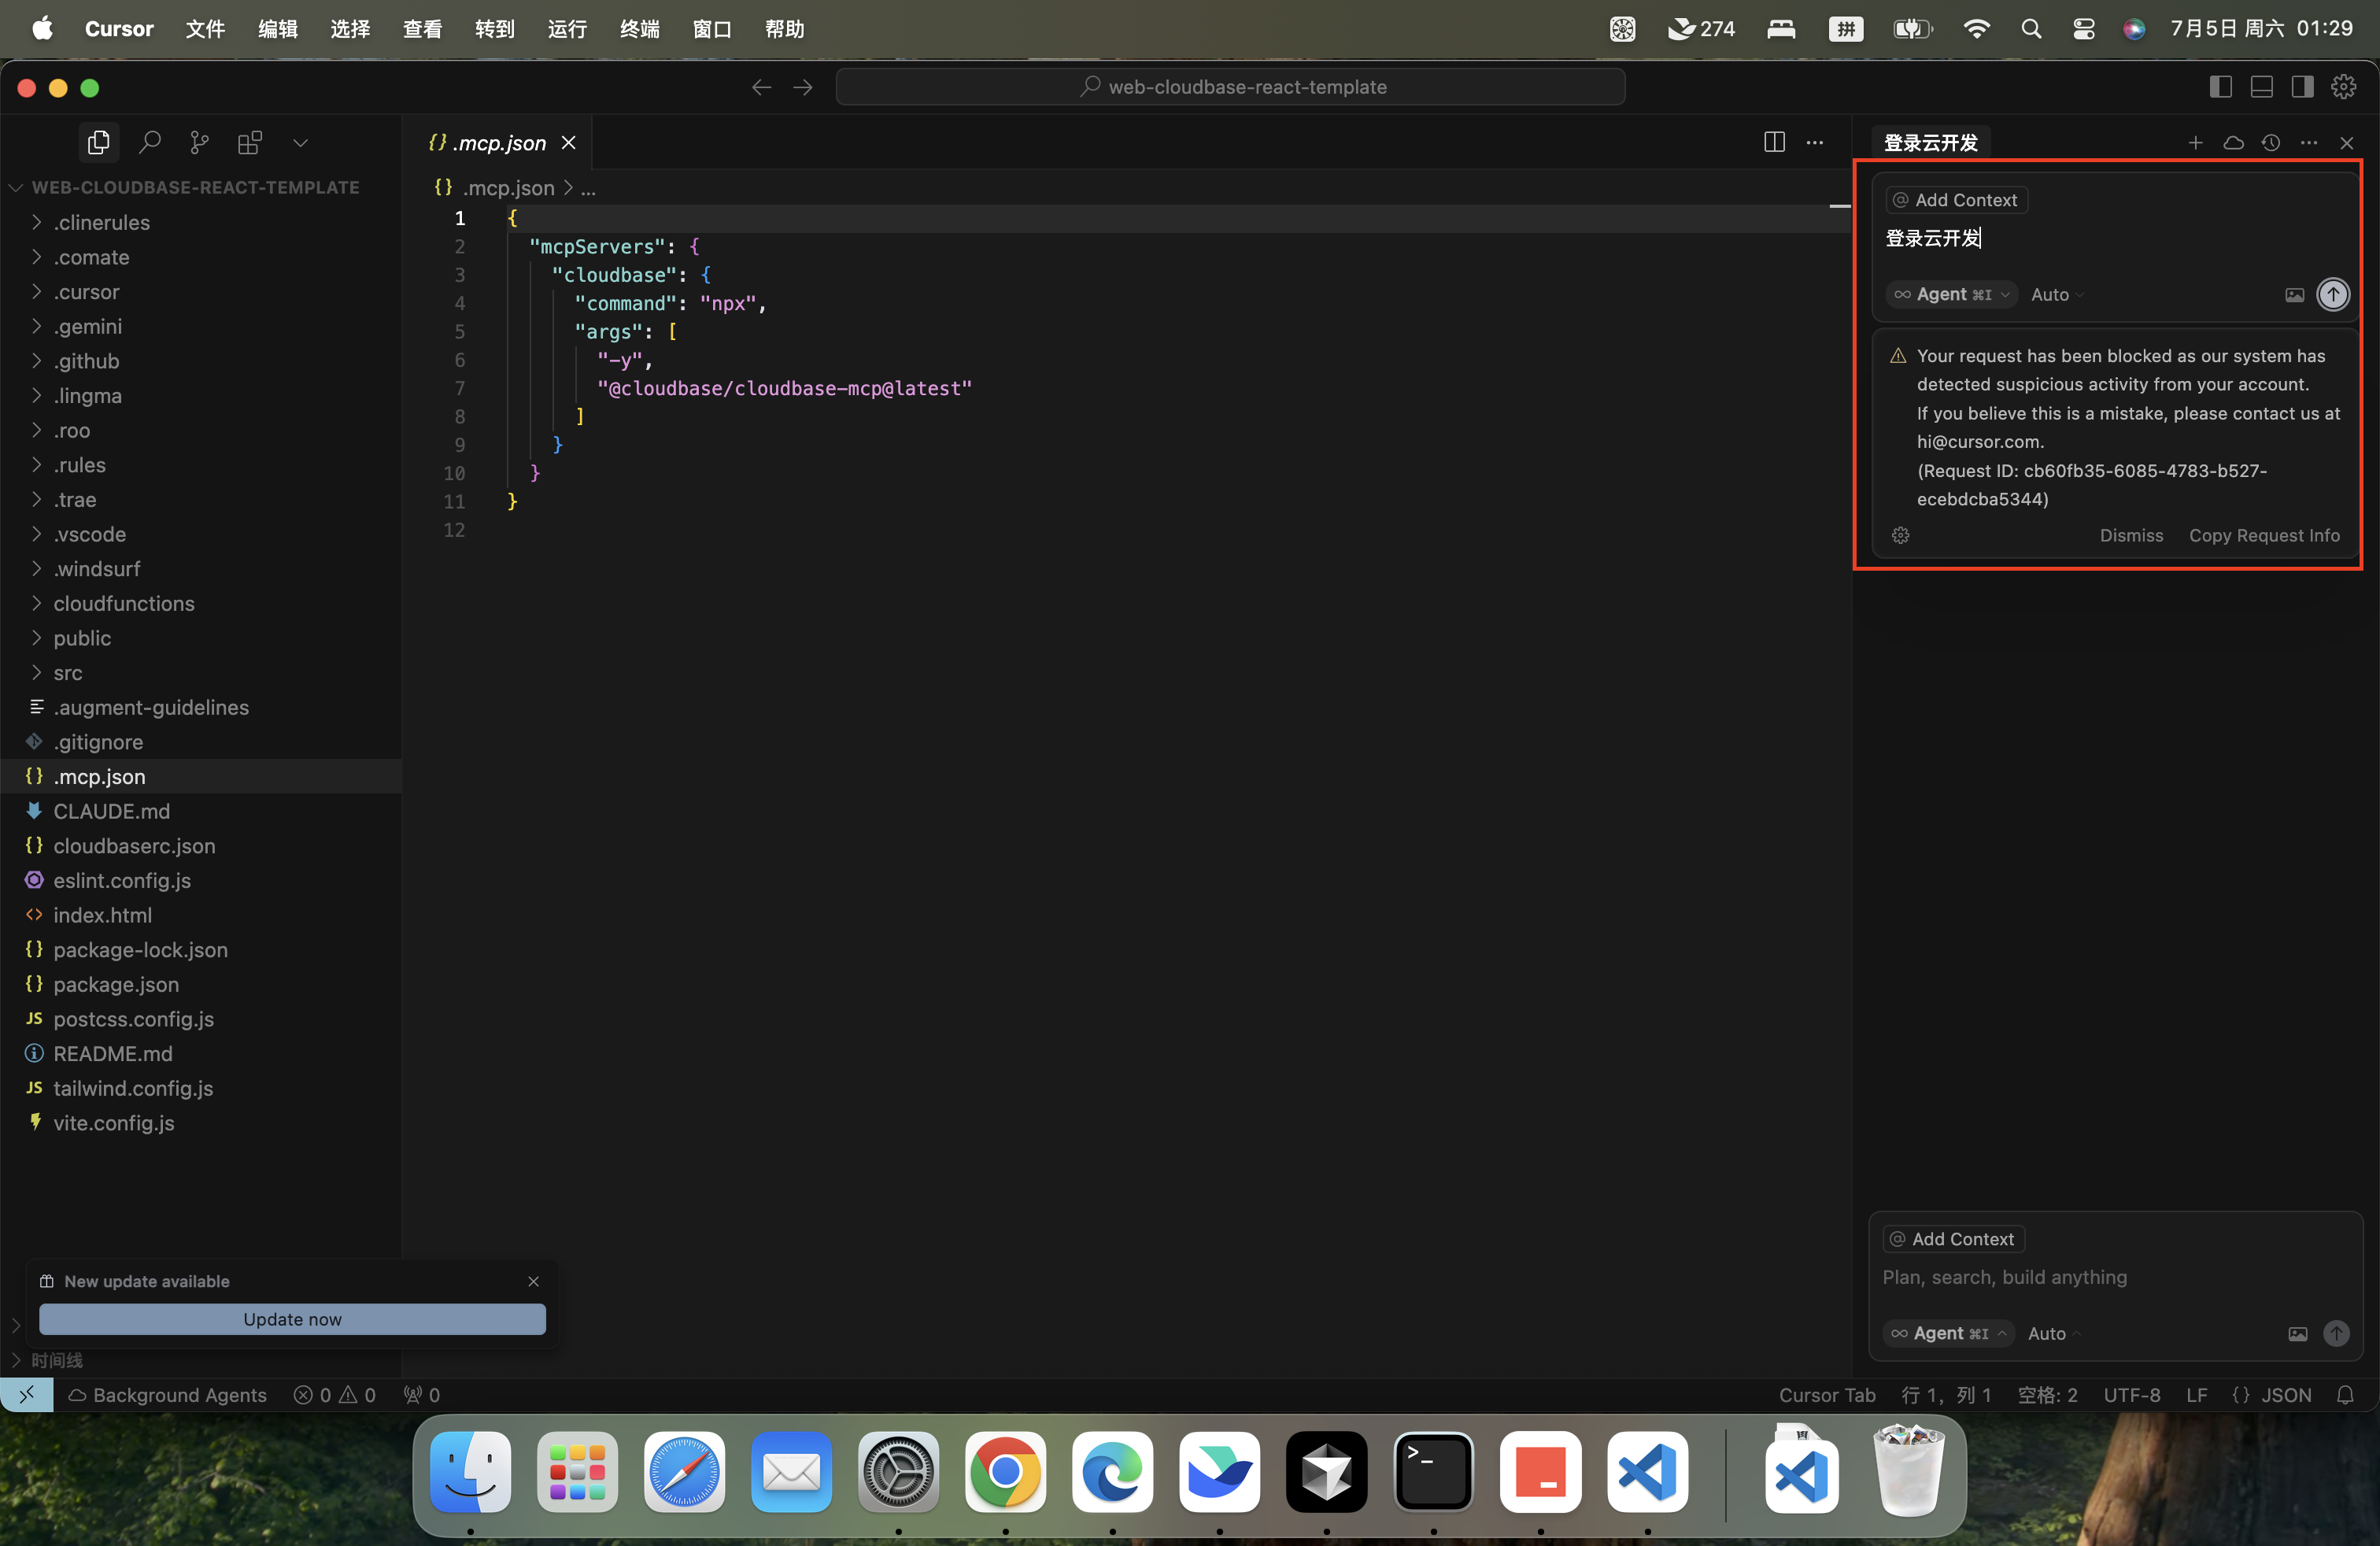Close the chat panel

click(x=2347, y=143)
